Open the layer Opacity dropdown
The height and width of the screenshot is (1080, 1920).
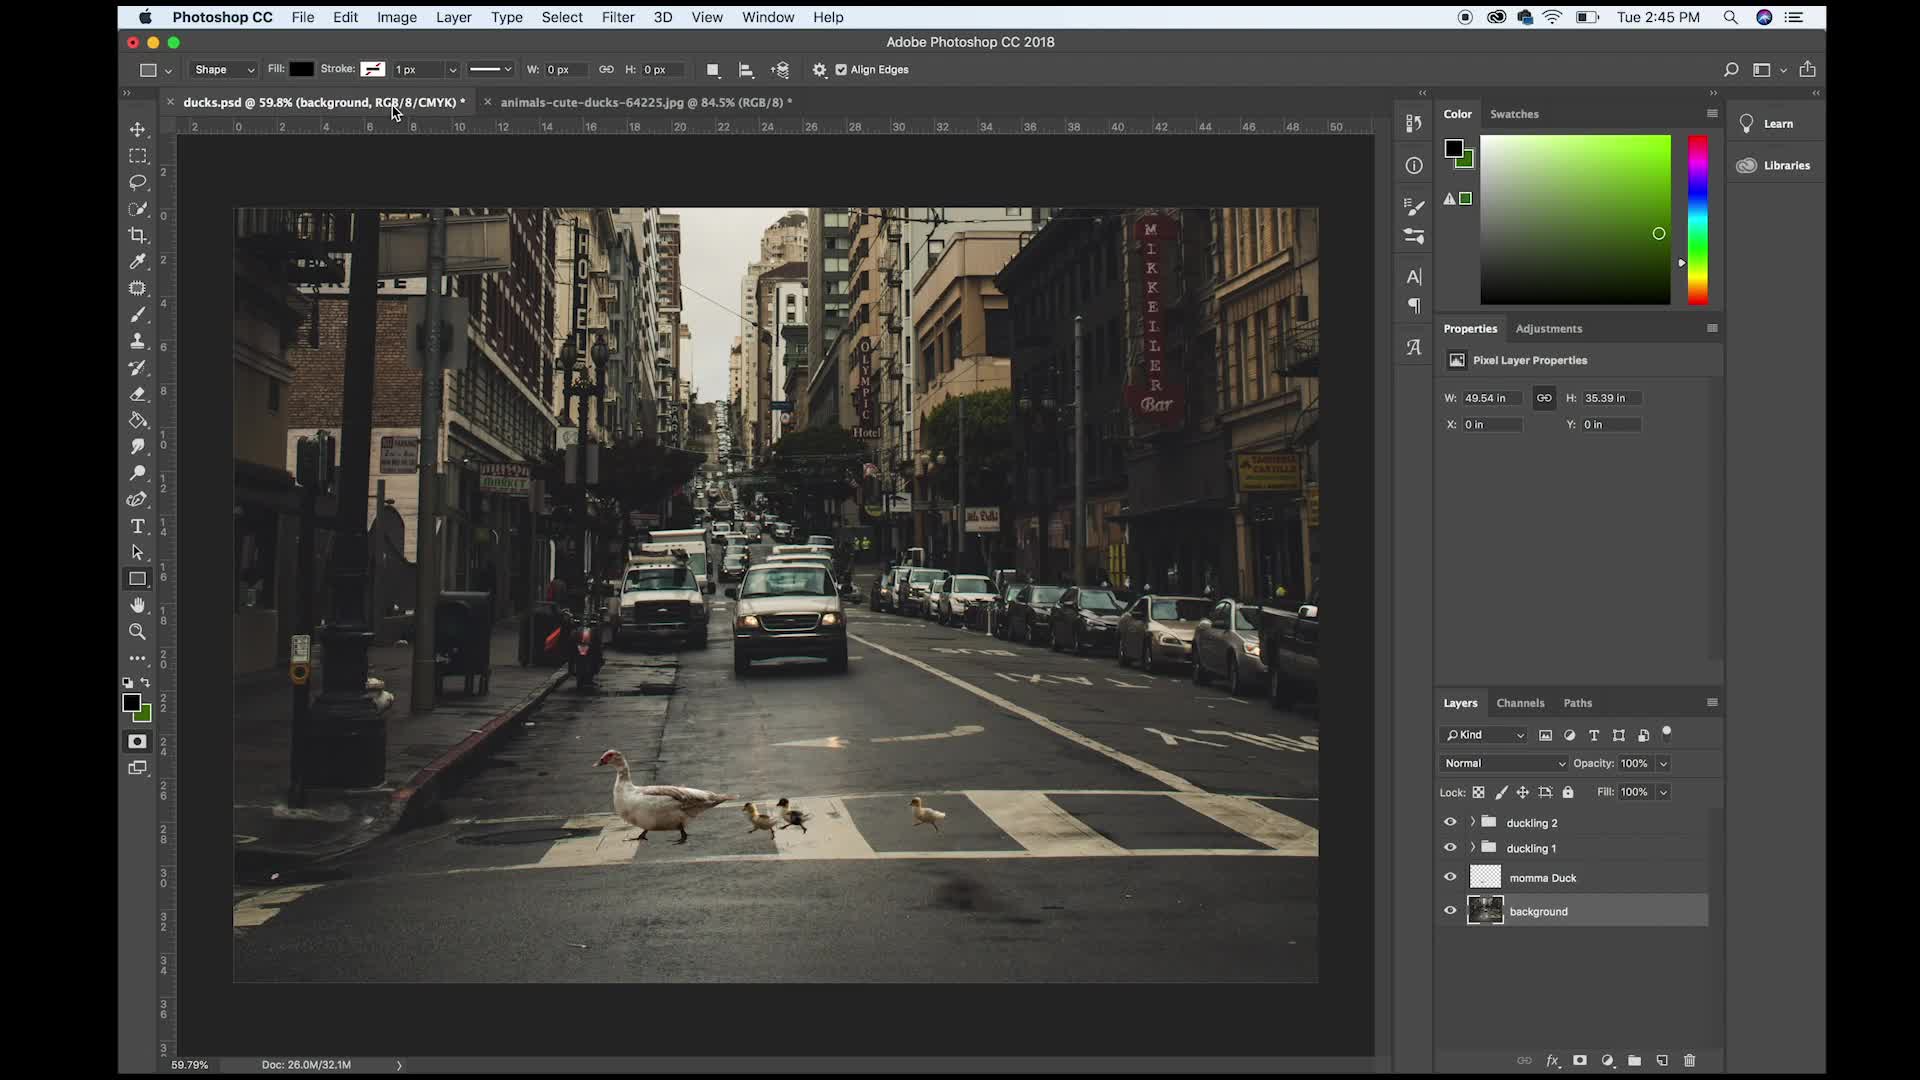click(1663, 763)
